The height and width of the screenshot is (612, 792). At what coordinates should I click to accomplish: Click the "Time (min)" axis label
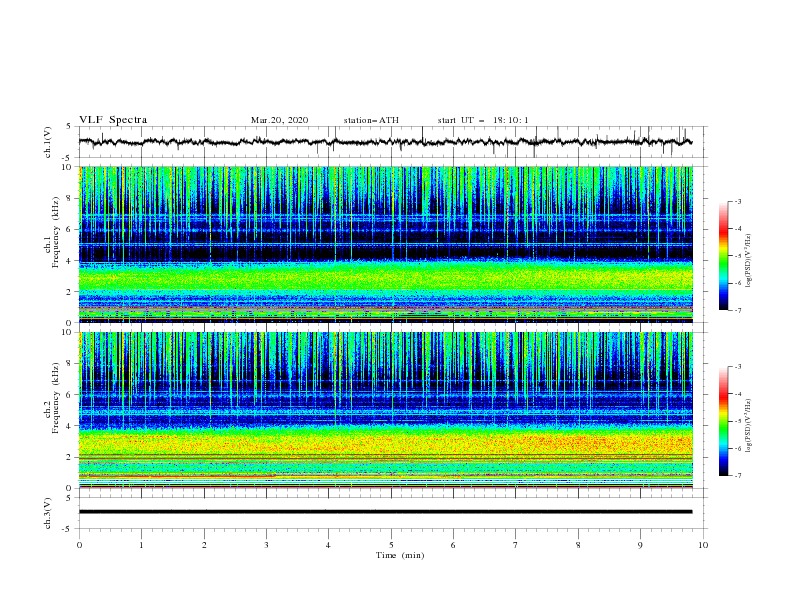click(x=400, y=555)
